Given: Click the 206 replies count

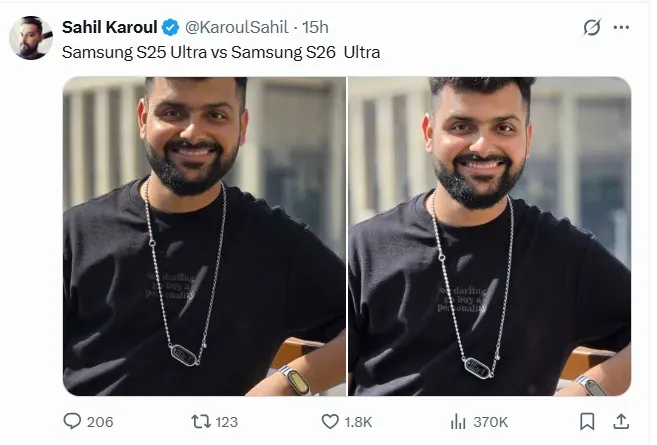Looking at the screenshot, I should [x=100, y=422].
